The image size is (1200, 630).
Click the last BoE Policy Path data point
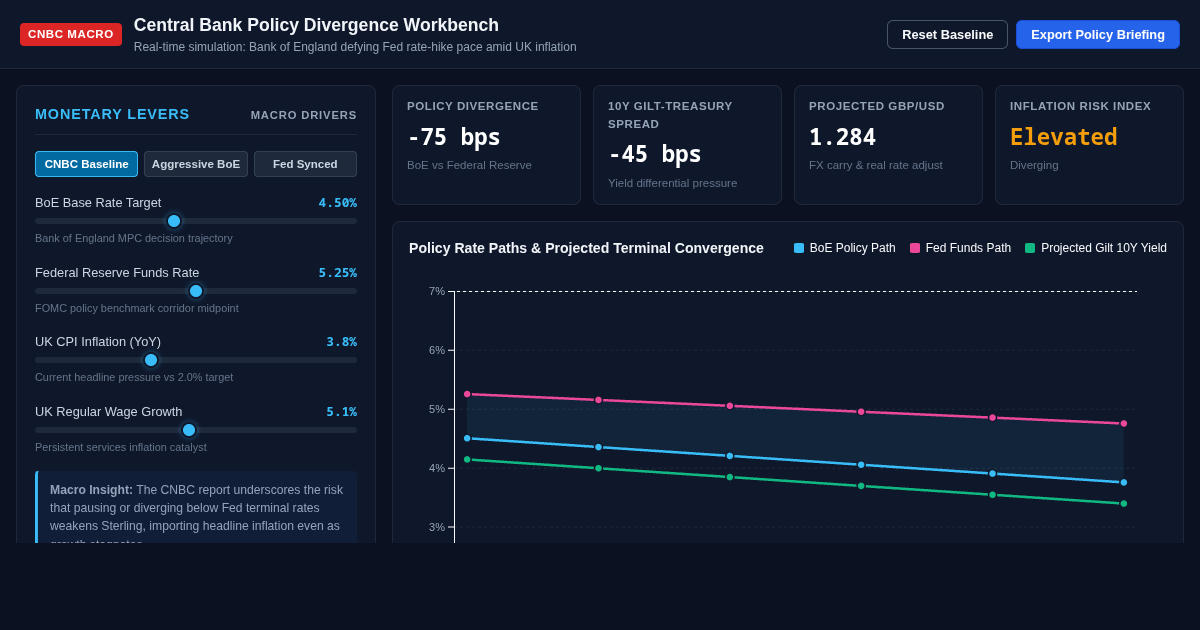pos(1124,482)
